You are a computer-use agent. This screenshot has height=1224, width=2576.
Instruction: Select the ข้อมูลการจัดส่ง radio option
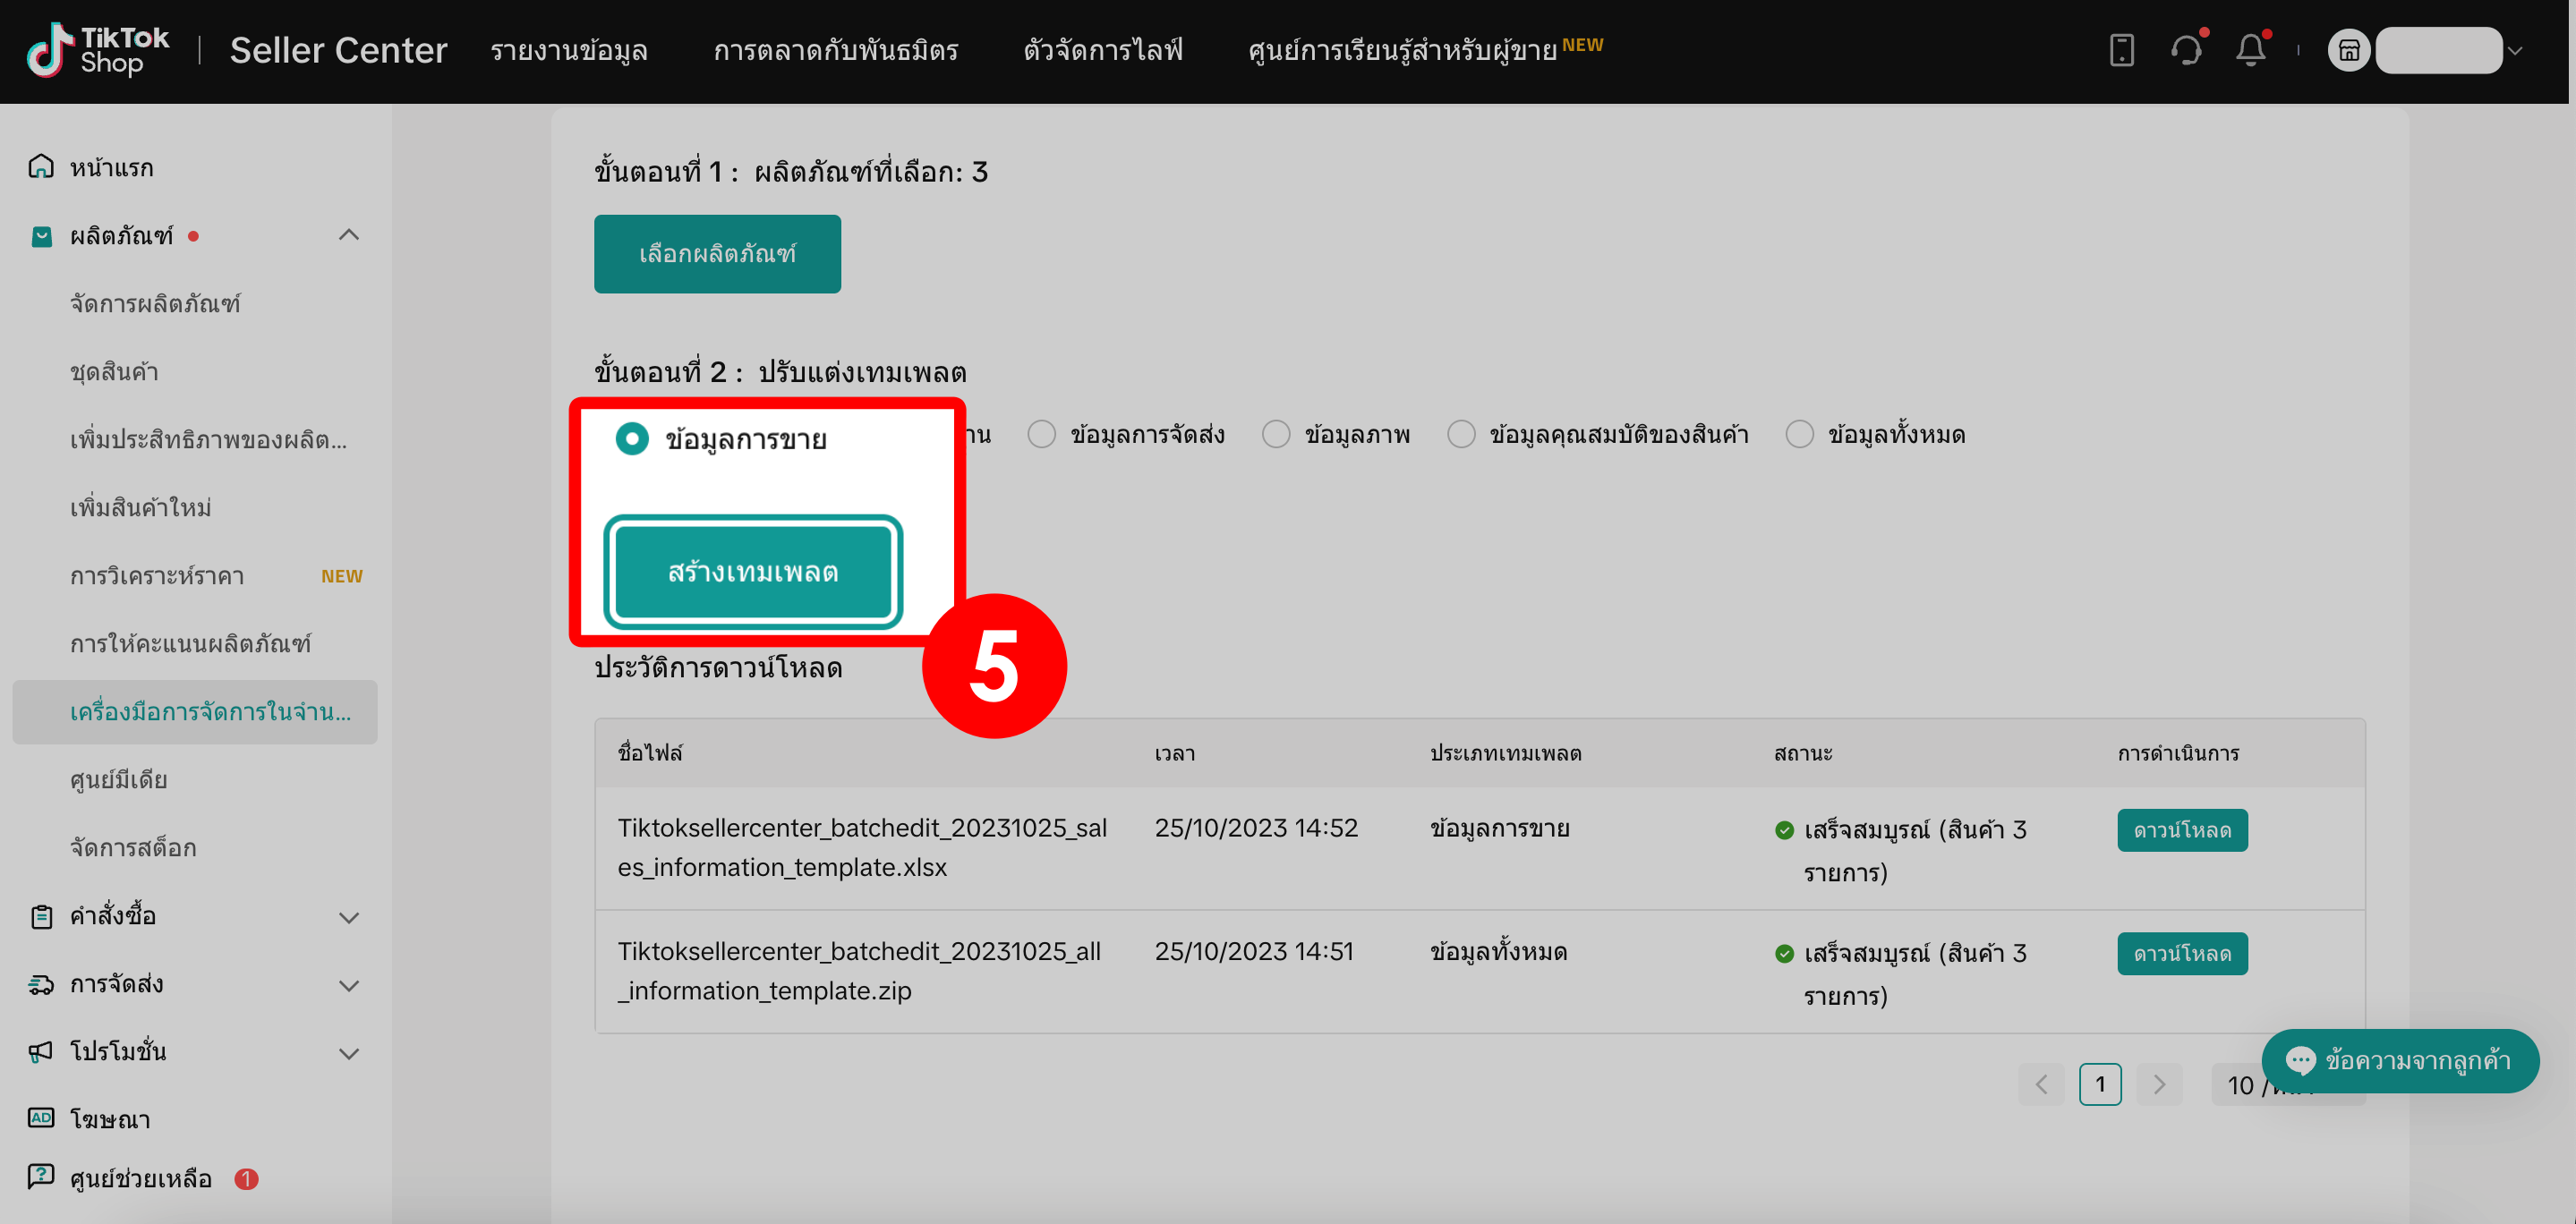coord(1042,435)
